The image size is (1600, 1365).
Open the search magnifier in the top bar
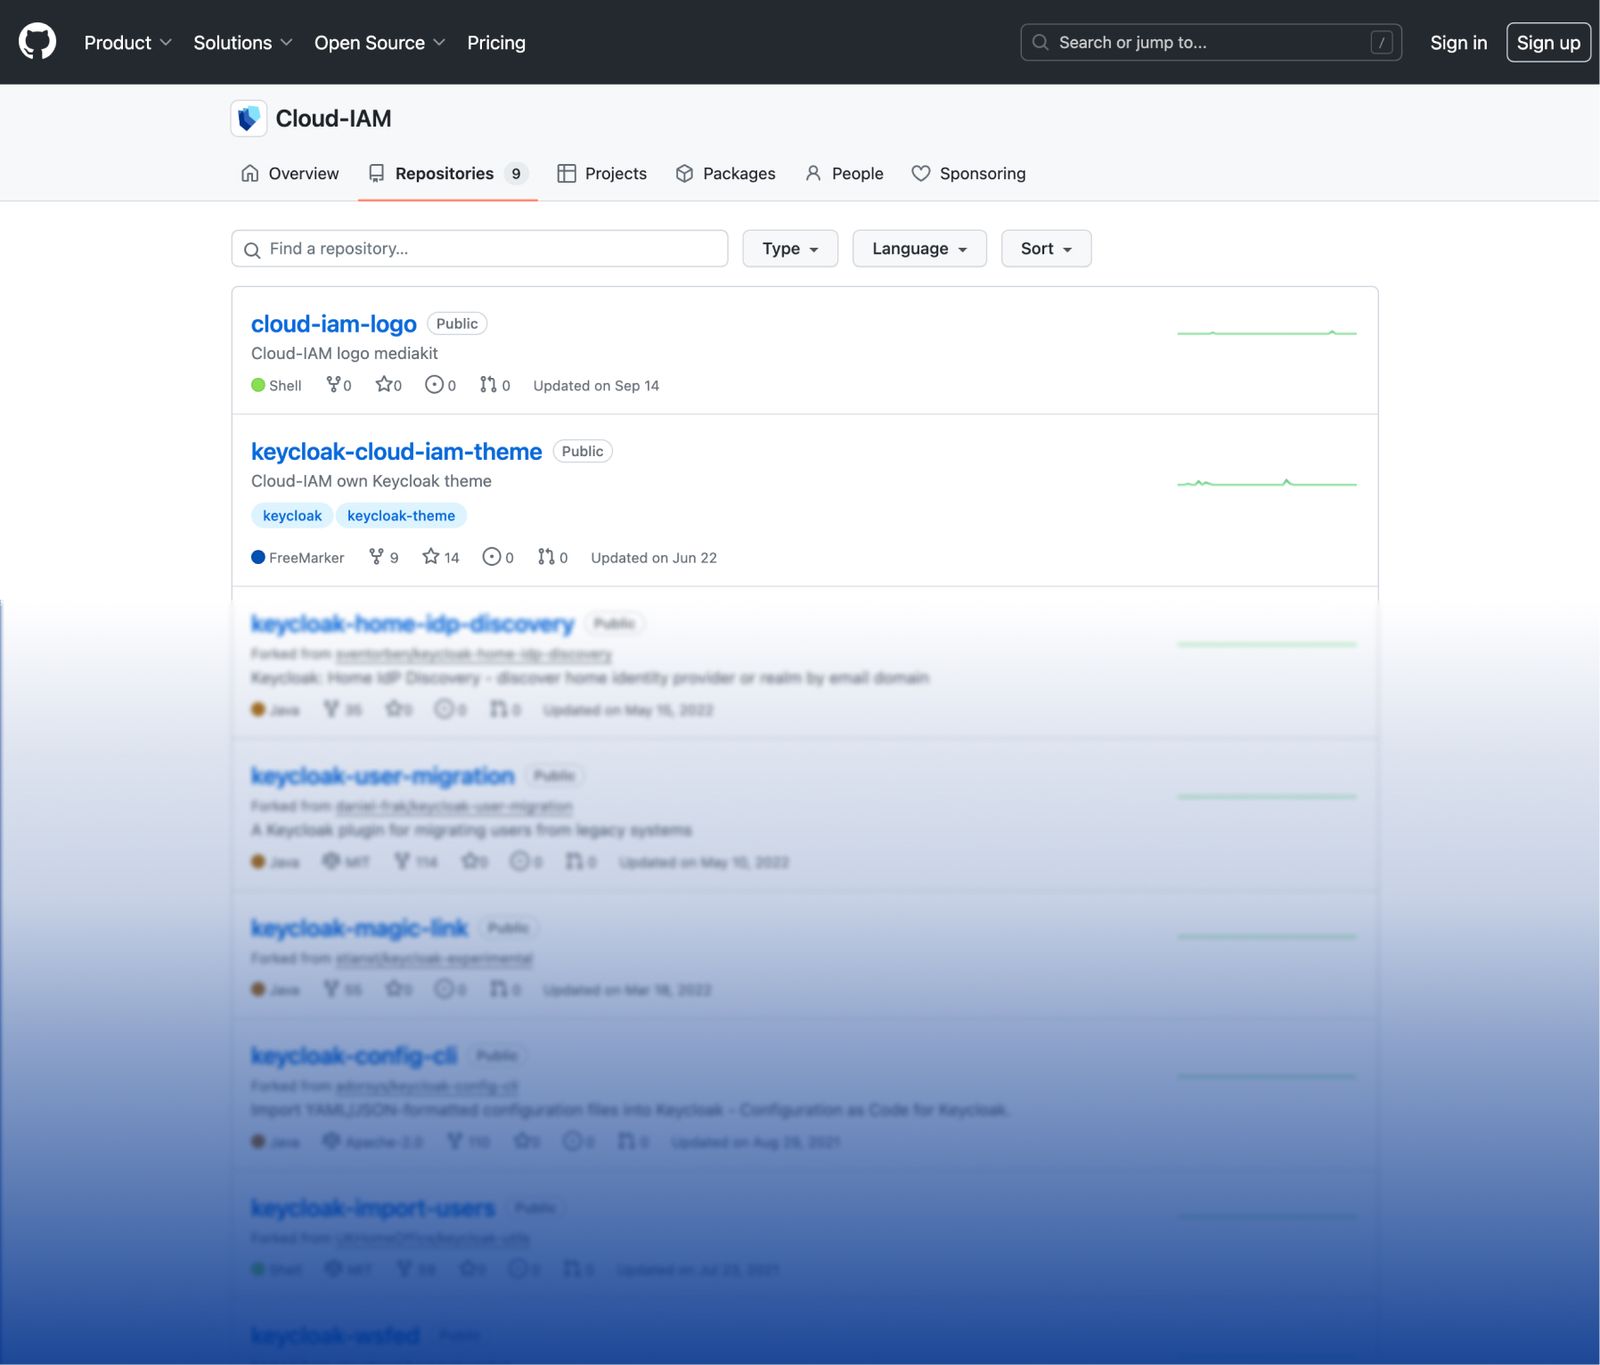pos(1040,43)
